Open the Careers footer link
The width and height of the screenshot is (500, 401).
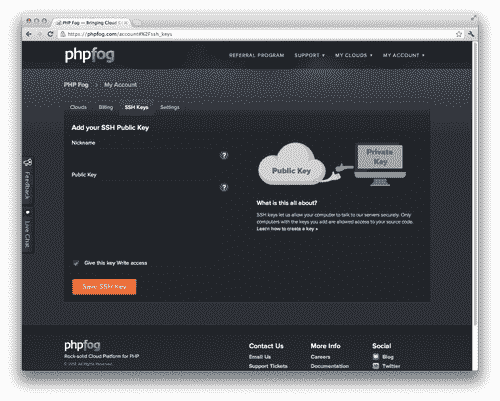[320, 357]
